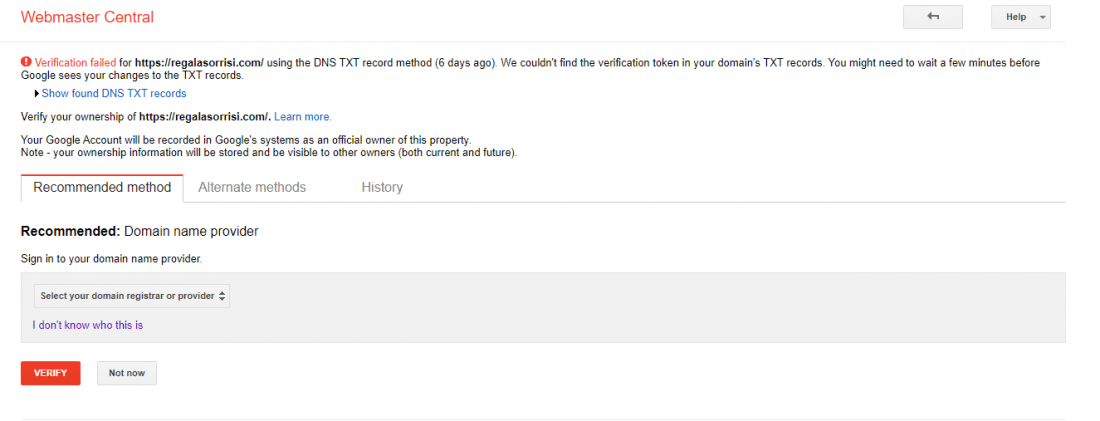Switch to Recommended method tab
Image resolution: width=1100 pixels, height=421 pixels.
coord(102,187)
